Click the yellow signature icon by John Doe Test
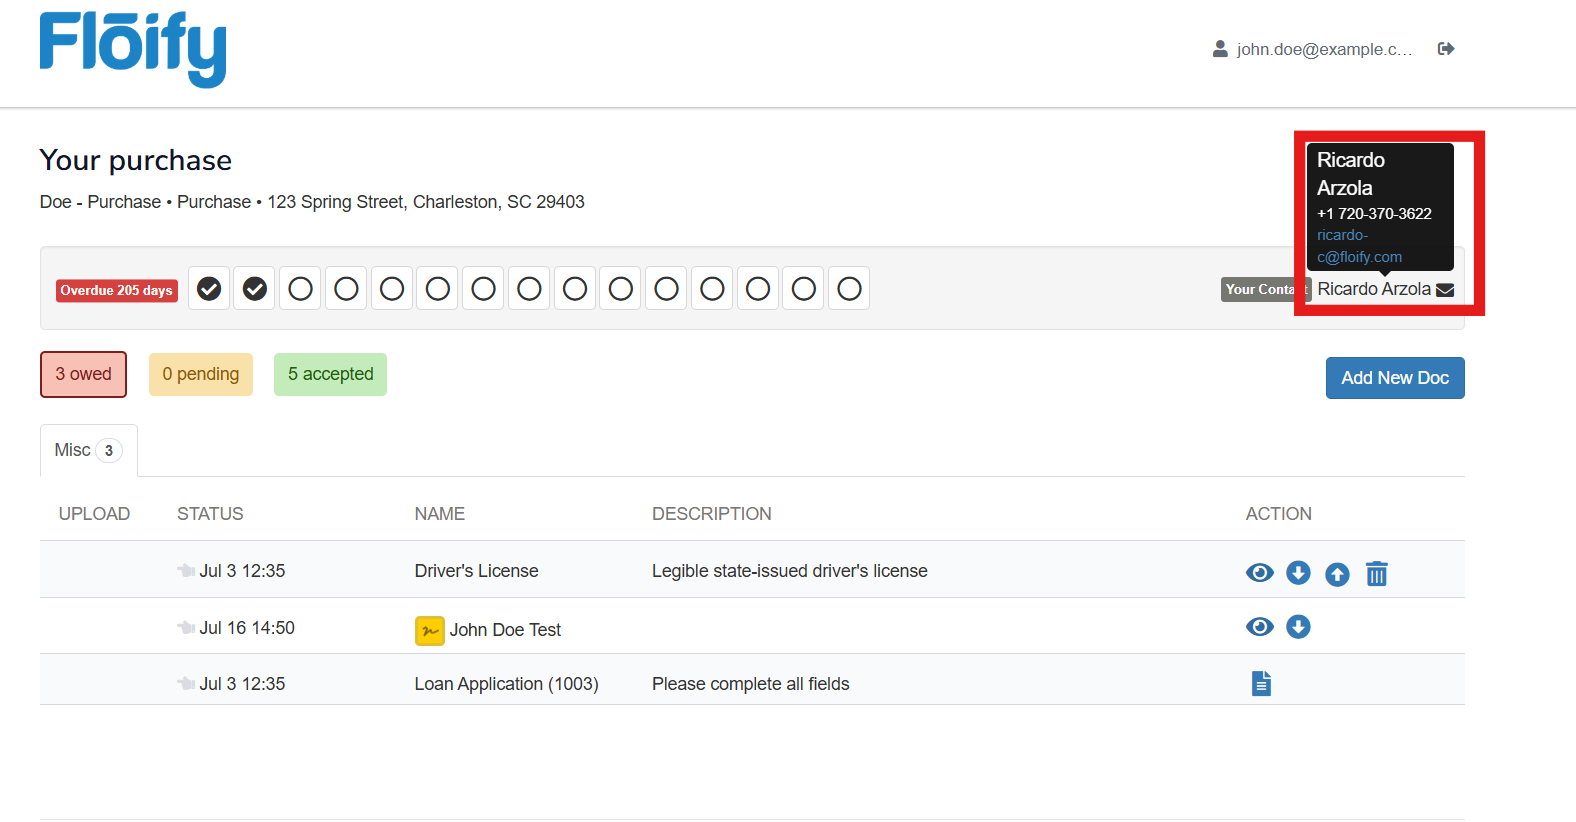The image size is (1576, 822). (429, 631)
